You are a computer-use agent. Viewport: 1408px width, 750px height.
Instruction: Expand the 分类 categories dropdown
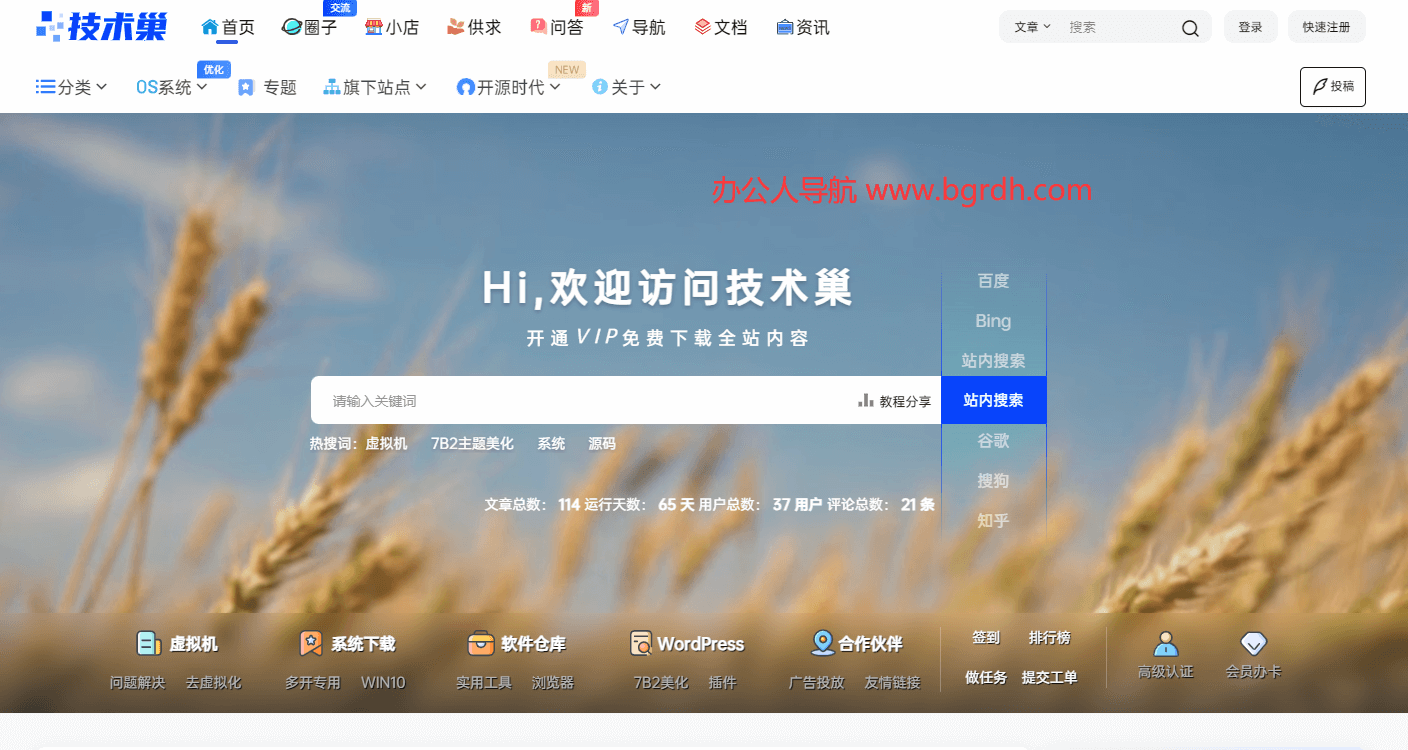(x=70, y=87)
